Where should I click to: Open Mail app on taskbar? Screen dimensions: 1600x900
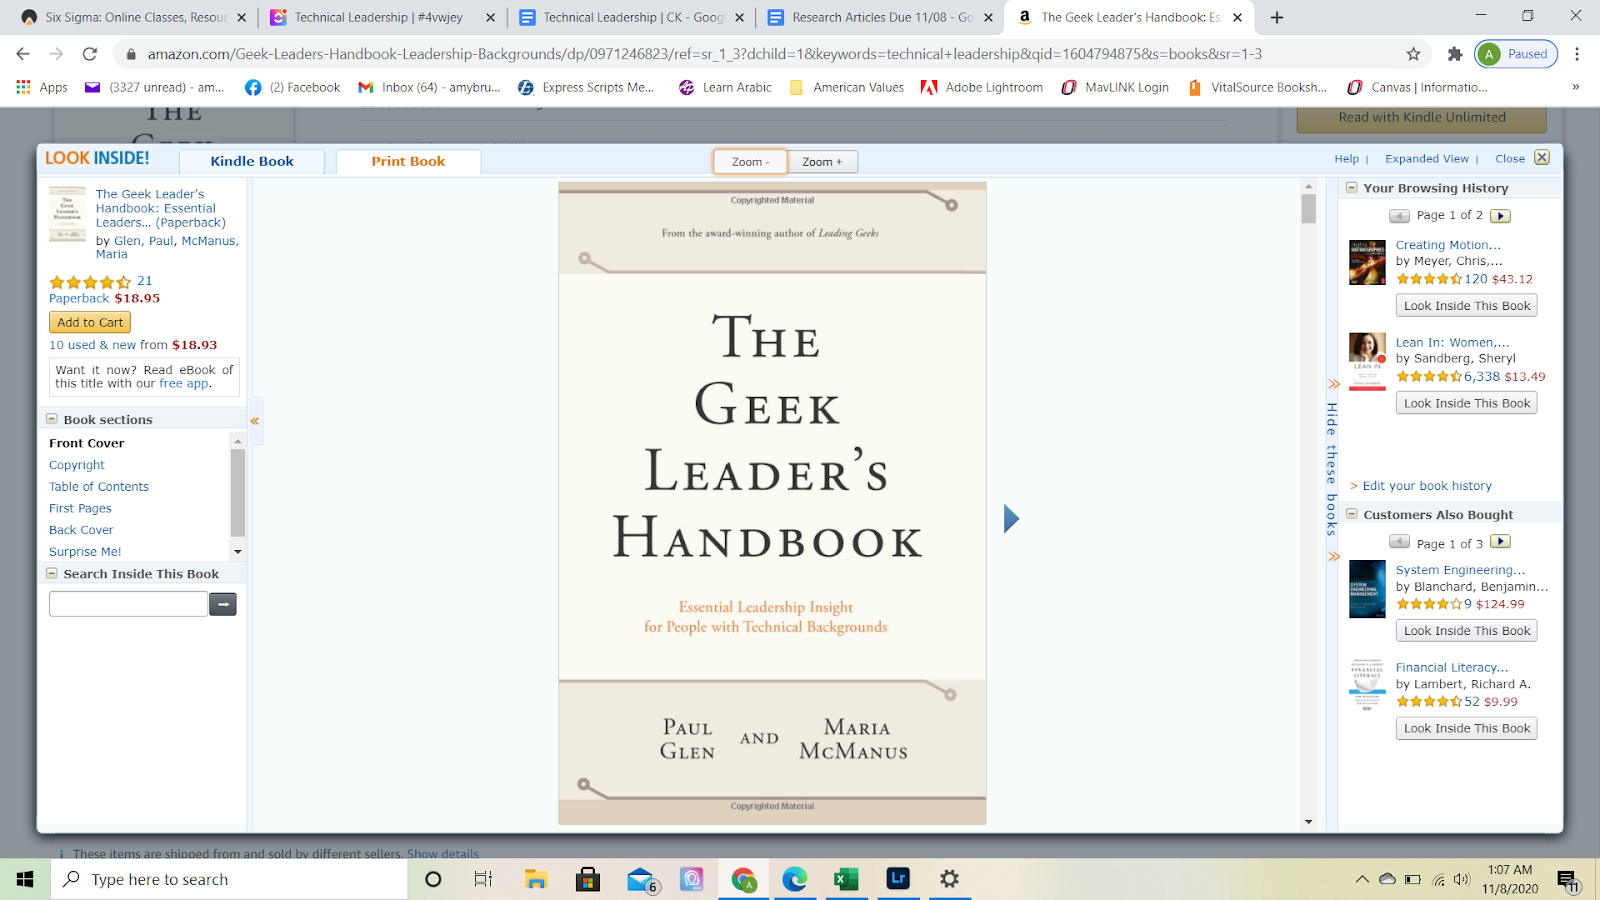tap(641, 879)
